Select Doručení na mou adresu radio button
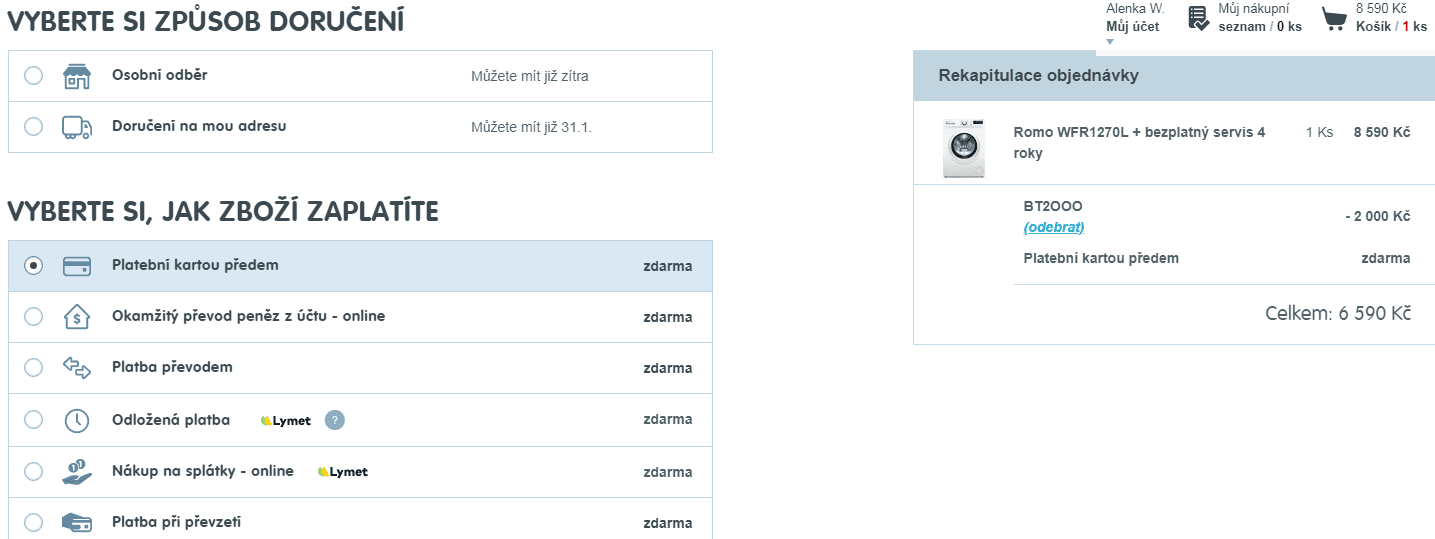 click(33, 127)
